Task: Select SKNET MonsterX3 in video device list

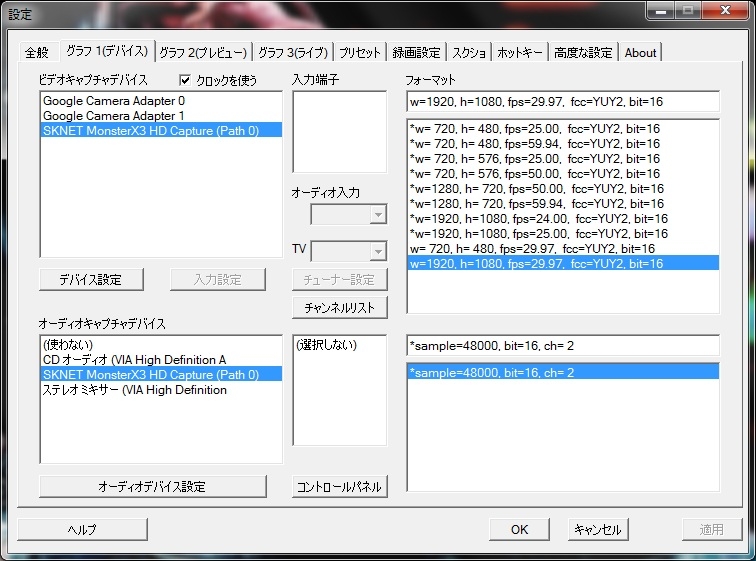Action: (161, 131)
